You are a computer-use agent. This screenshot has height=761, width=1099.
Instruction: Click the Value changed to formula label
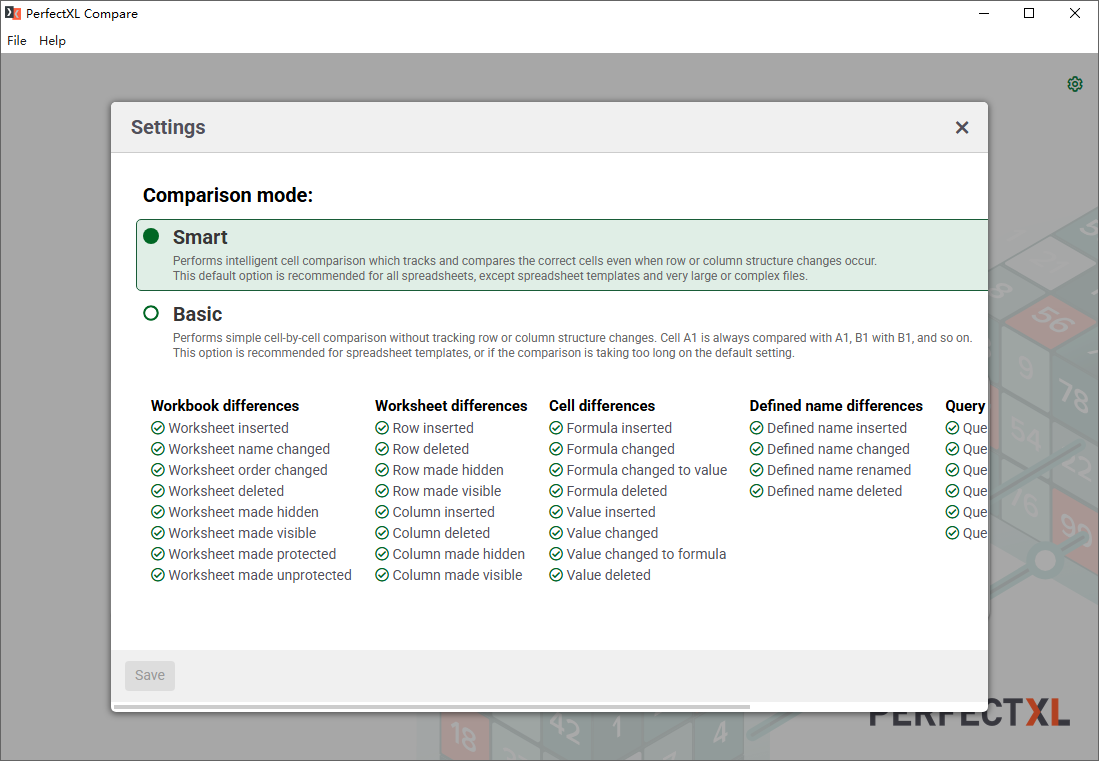646,554
